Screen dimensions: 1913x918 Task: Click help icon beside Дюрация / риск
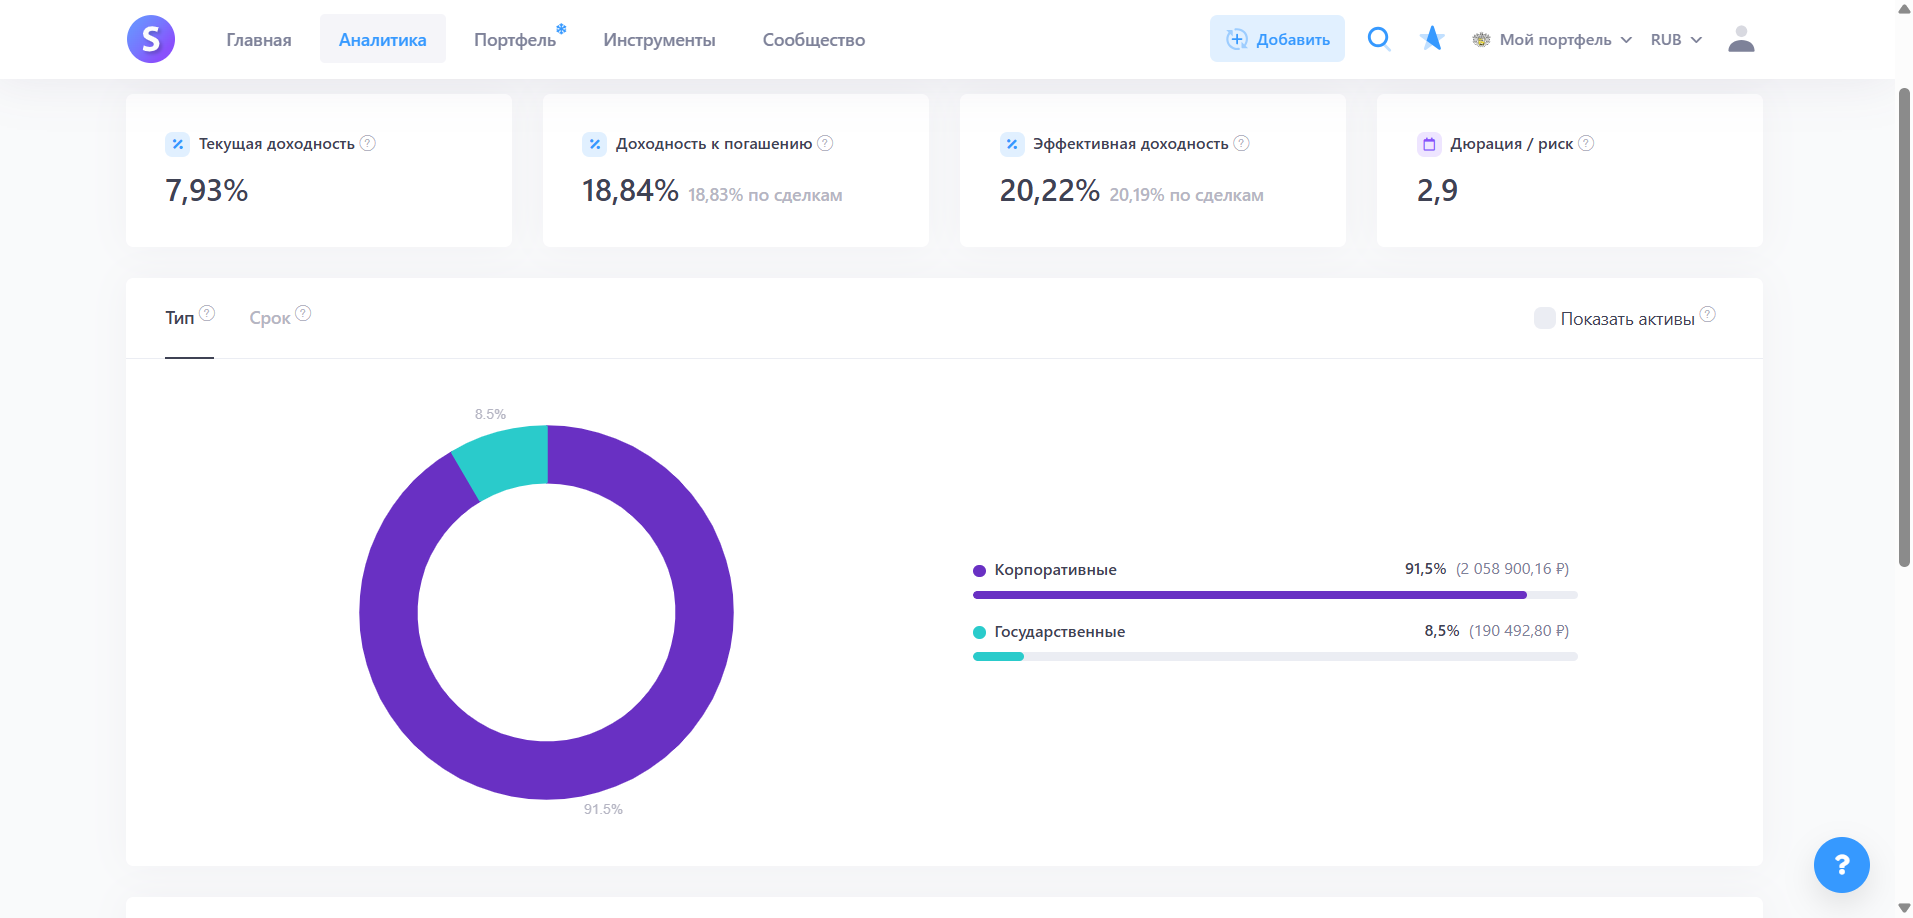point(1586,143)
